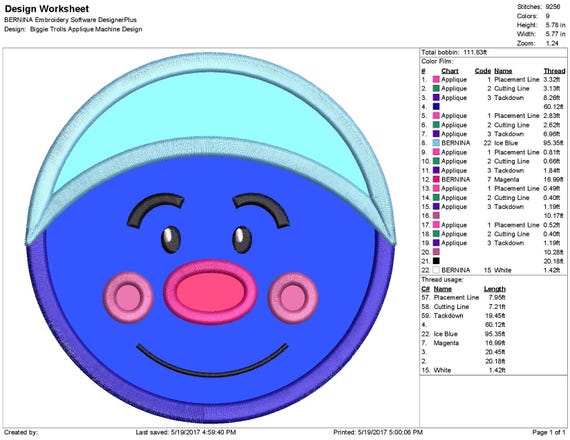Image resolution: width=570 pixels, height=440 pixels.
Task: Click the 'C#' header in Thread usage
Action: tap(425, 289)
